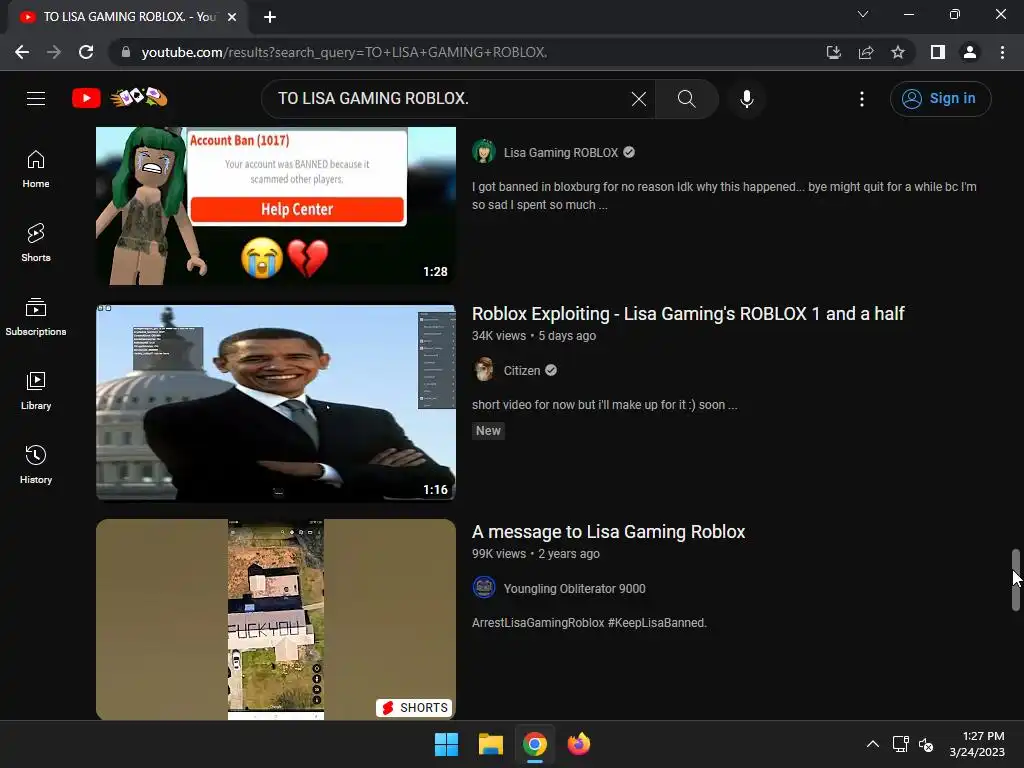
Task: Open the clock showing 1:27 PM
Action: click(x=977, y=744)
